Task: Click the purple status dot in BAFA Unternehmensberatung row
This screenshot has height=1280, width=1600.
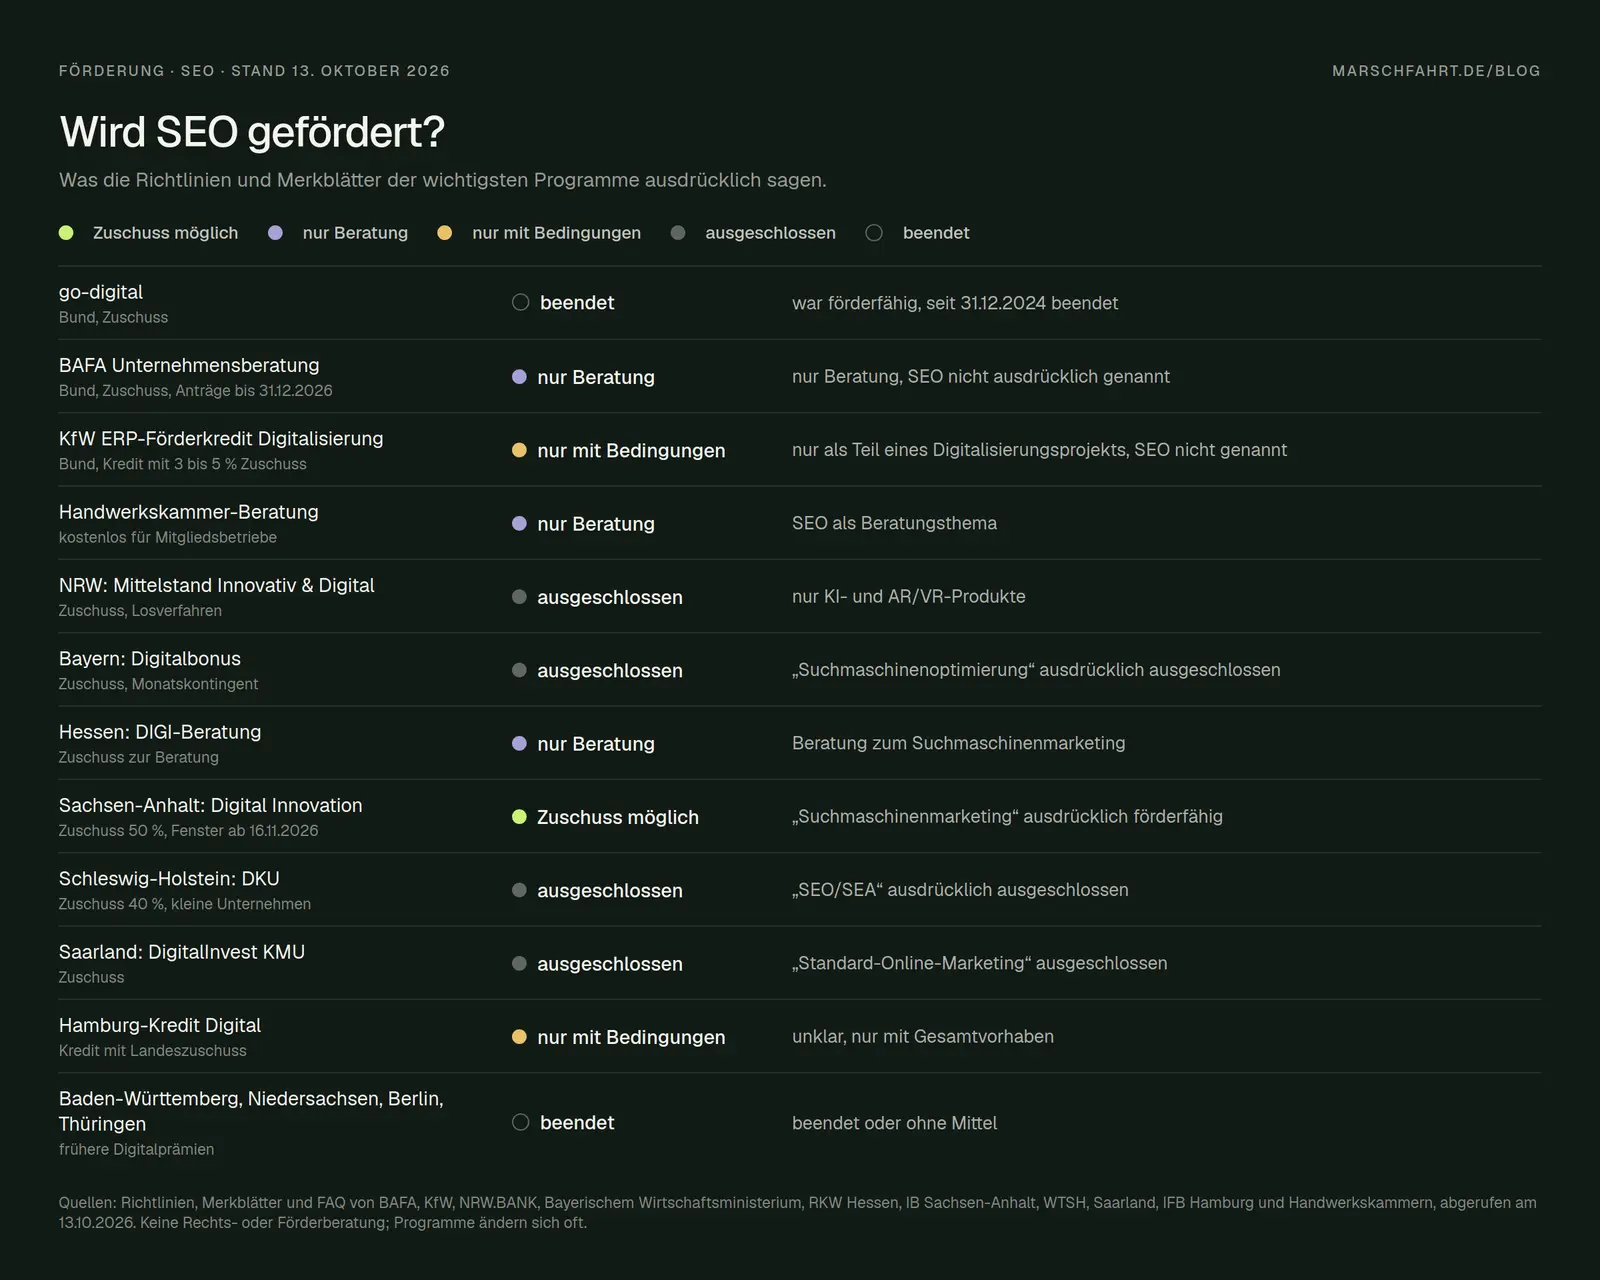Action: (x=519, y=377)
